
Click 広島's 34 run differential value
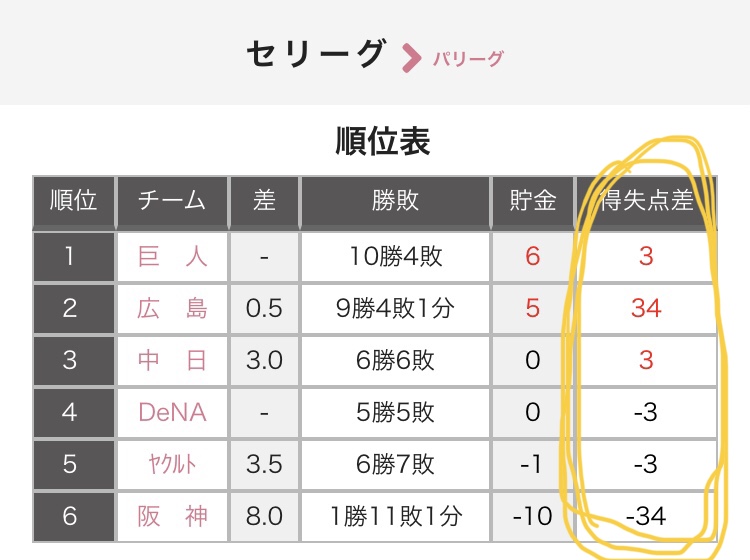click(646, 308)
